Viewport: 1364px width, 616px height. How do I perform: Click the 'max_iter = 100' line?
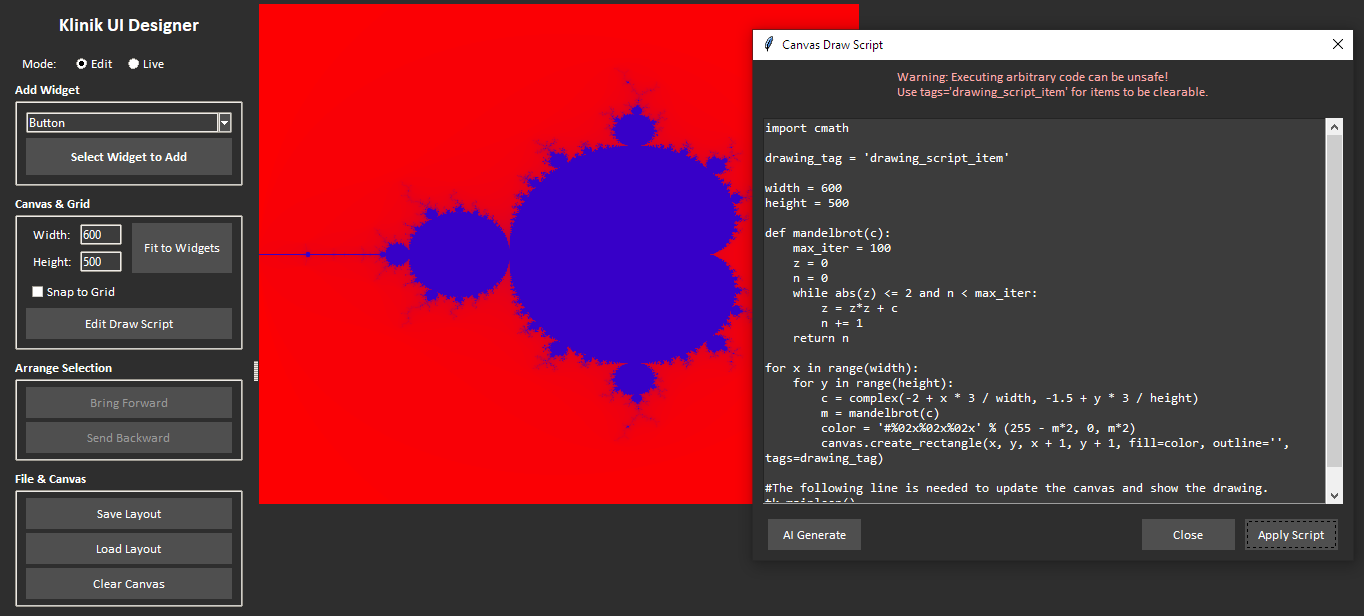click(x=842, y=248)
